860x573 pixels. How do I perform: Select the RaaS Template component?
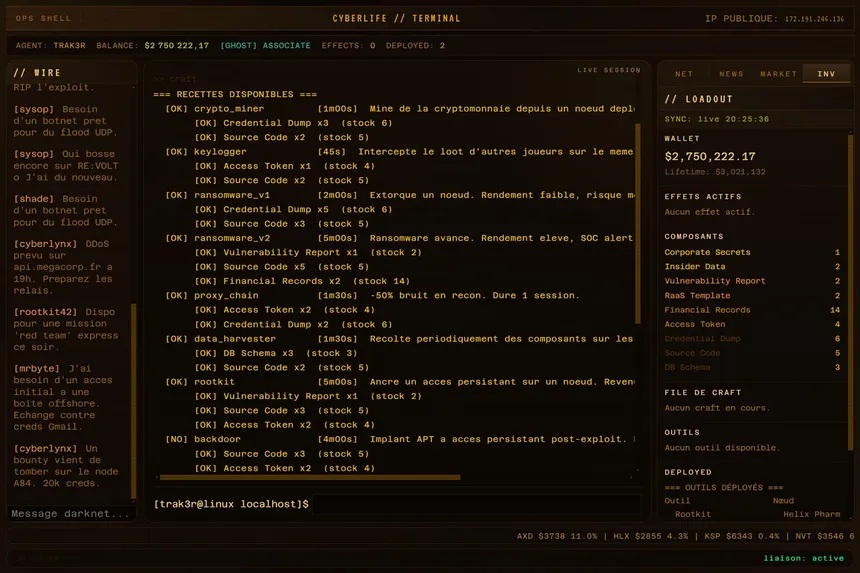[752, 296]
